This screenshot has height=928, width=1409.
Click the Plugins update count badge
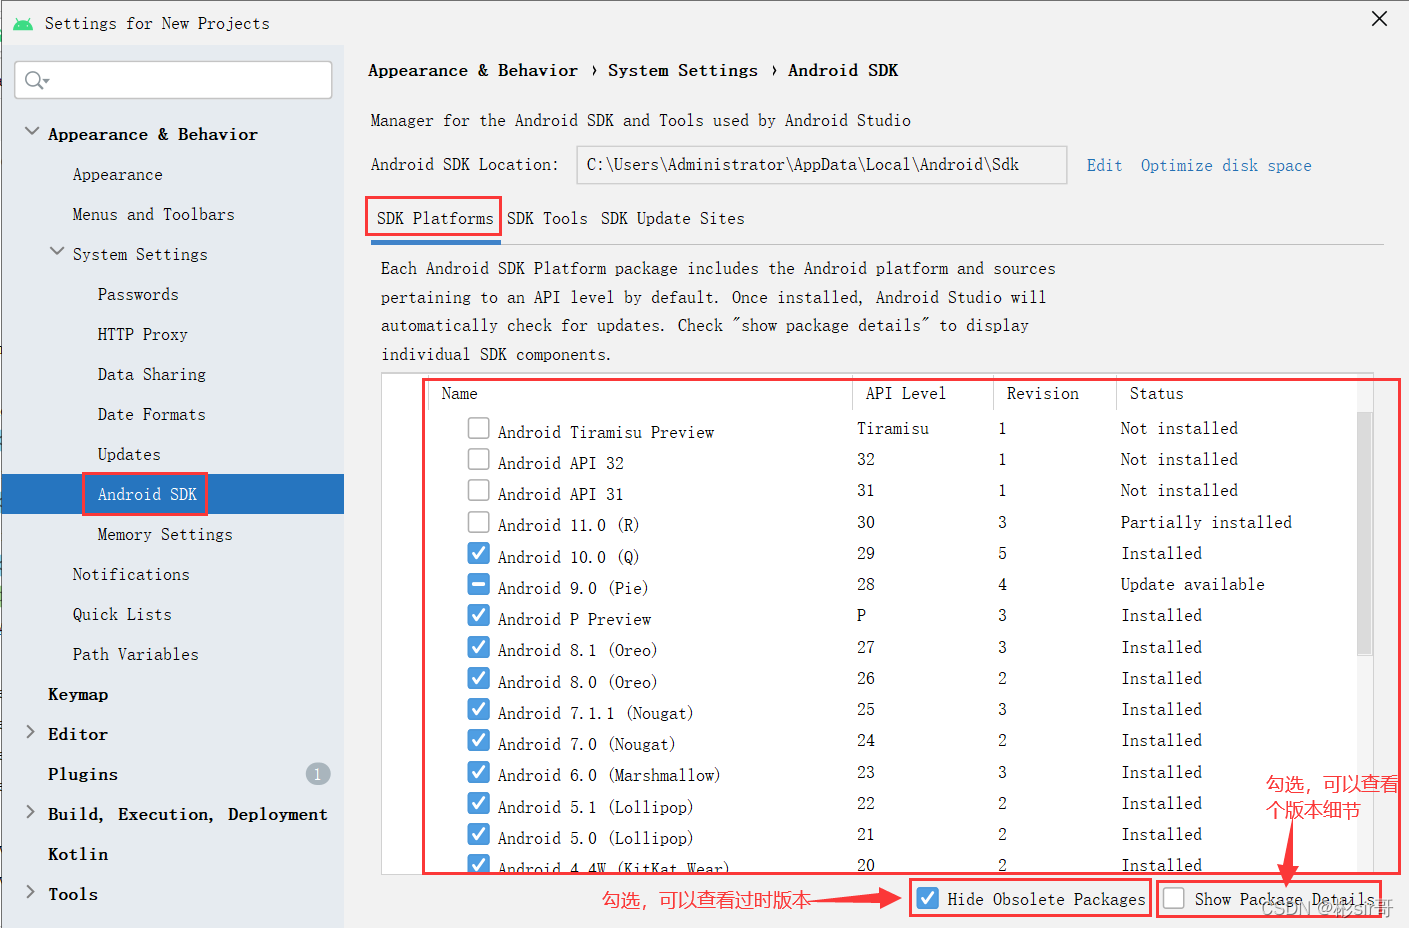pyautogui.click(x=317, y=774)
